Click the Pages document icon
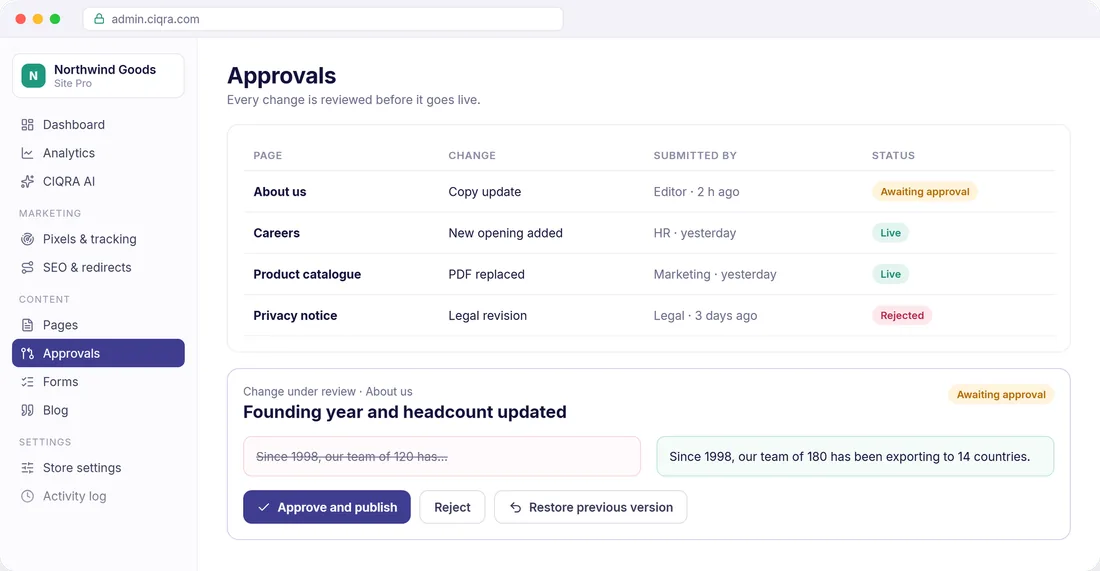 27,325
